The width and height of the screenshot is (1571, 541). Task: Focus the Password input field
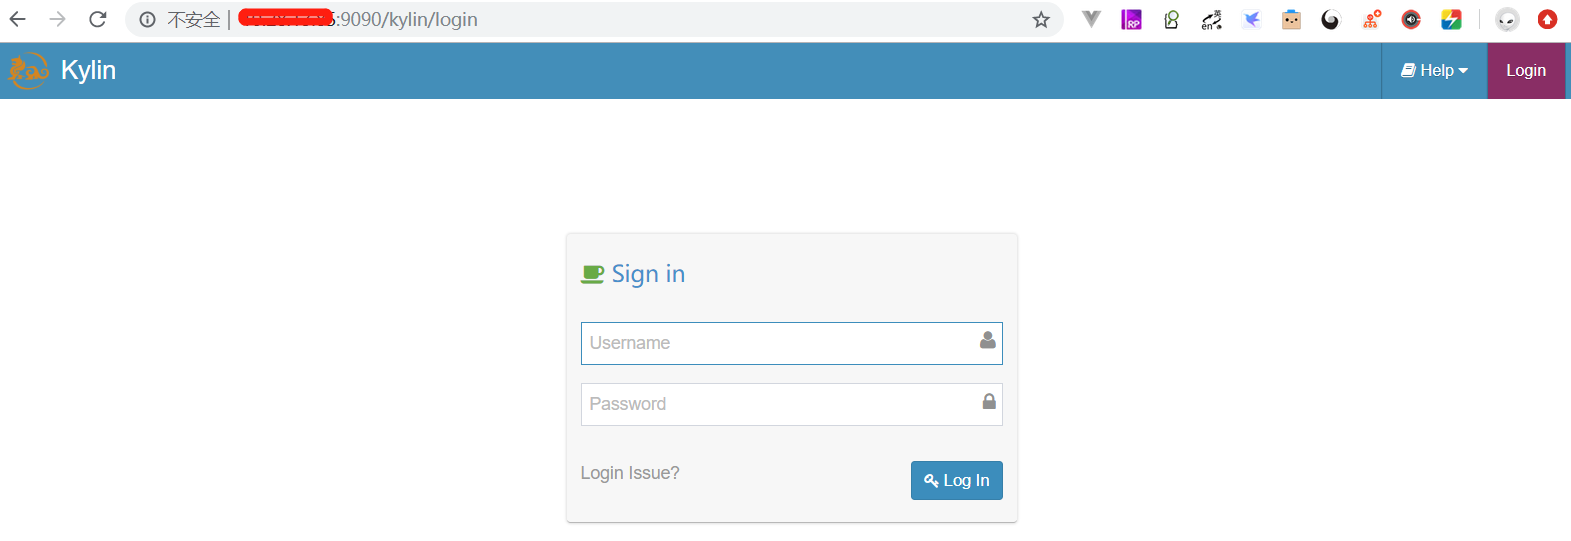tap(791, 404)
